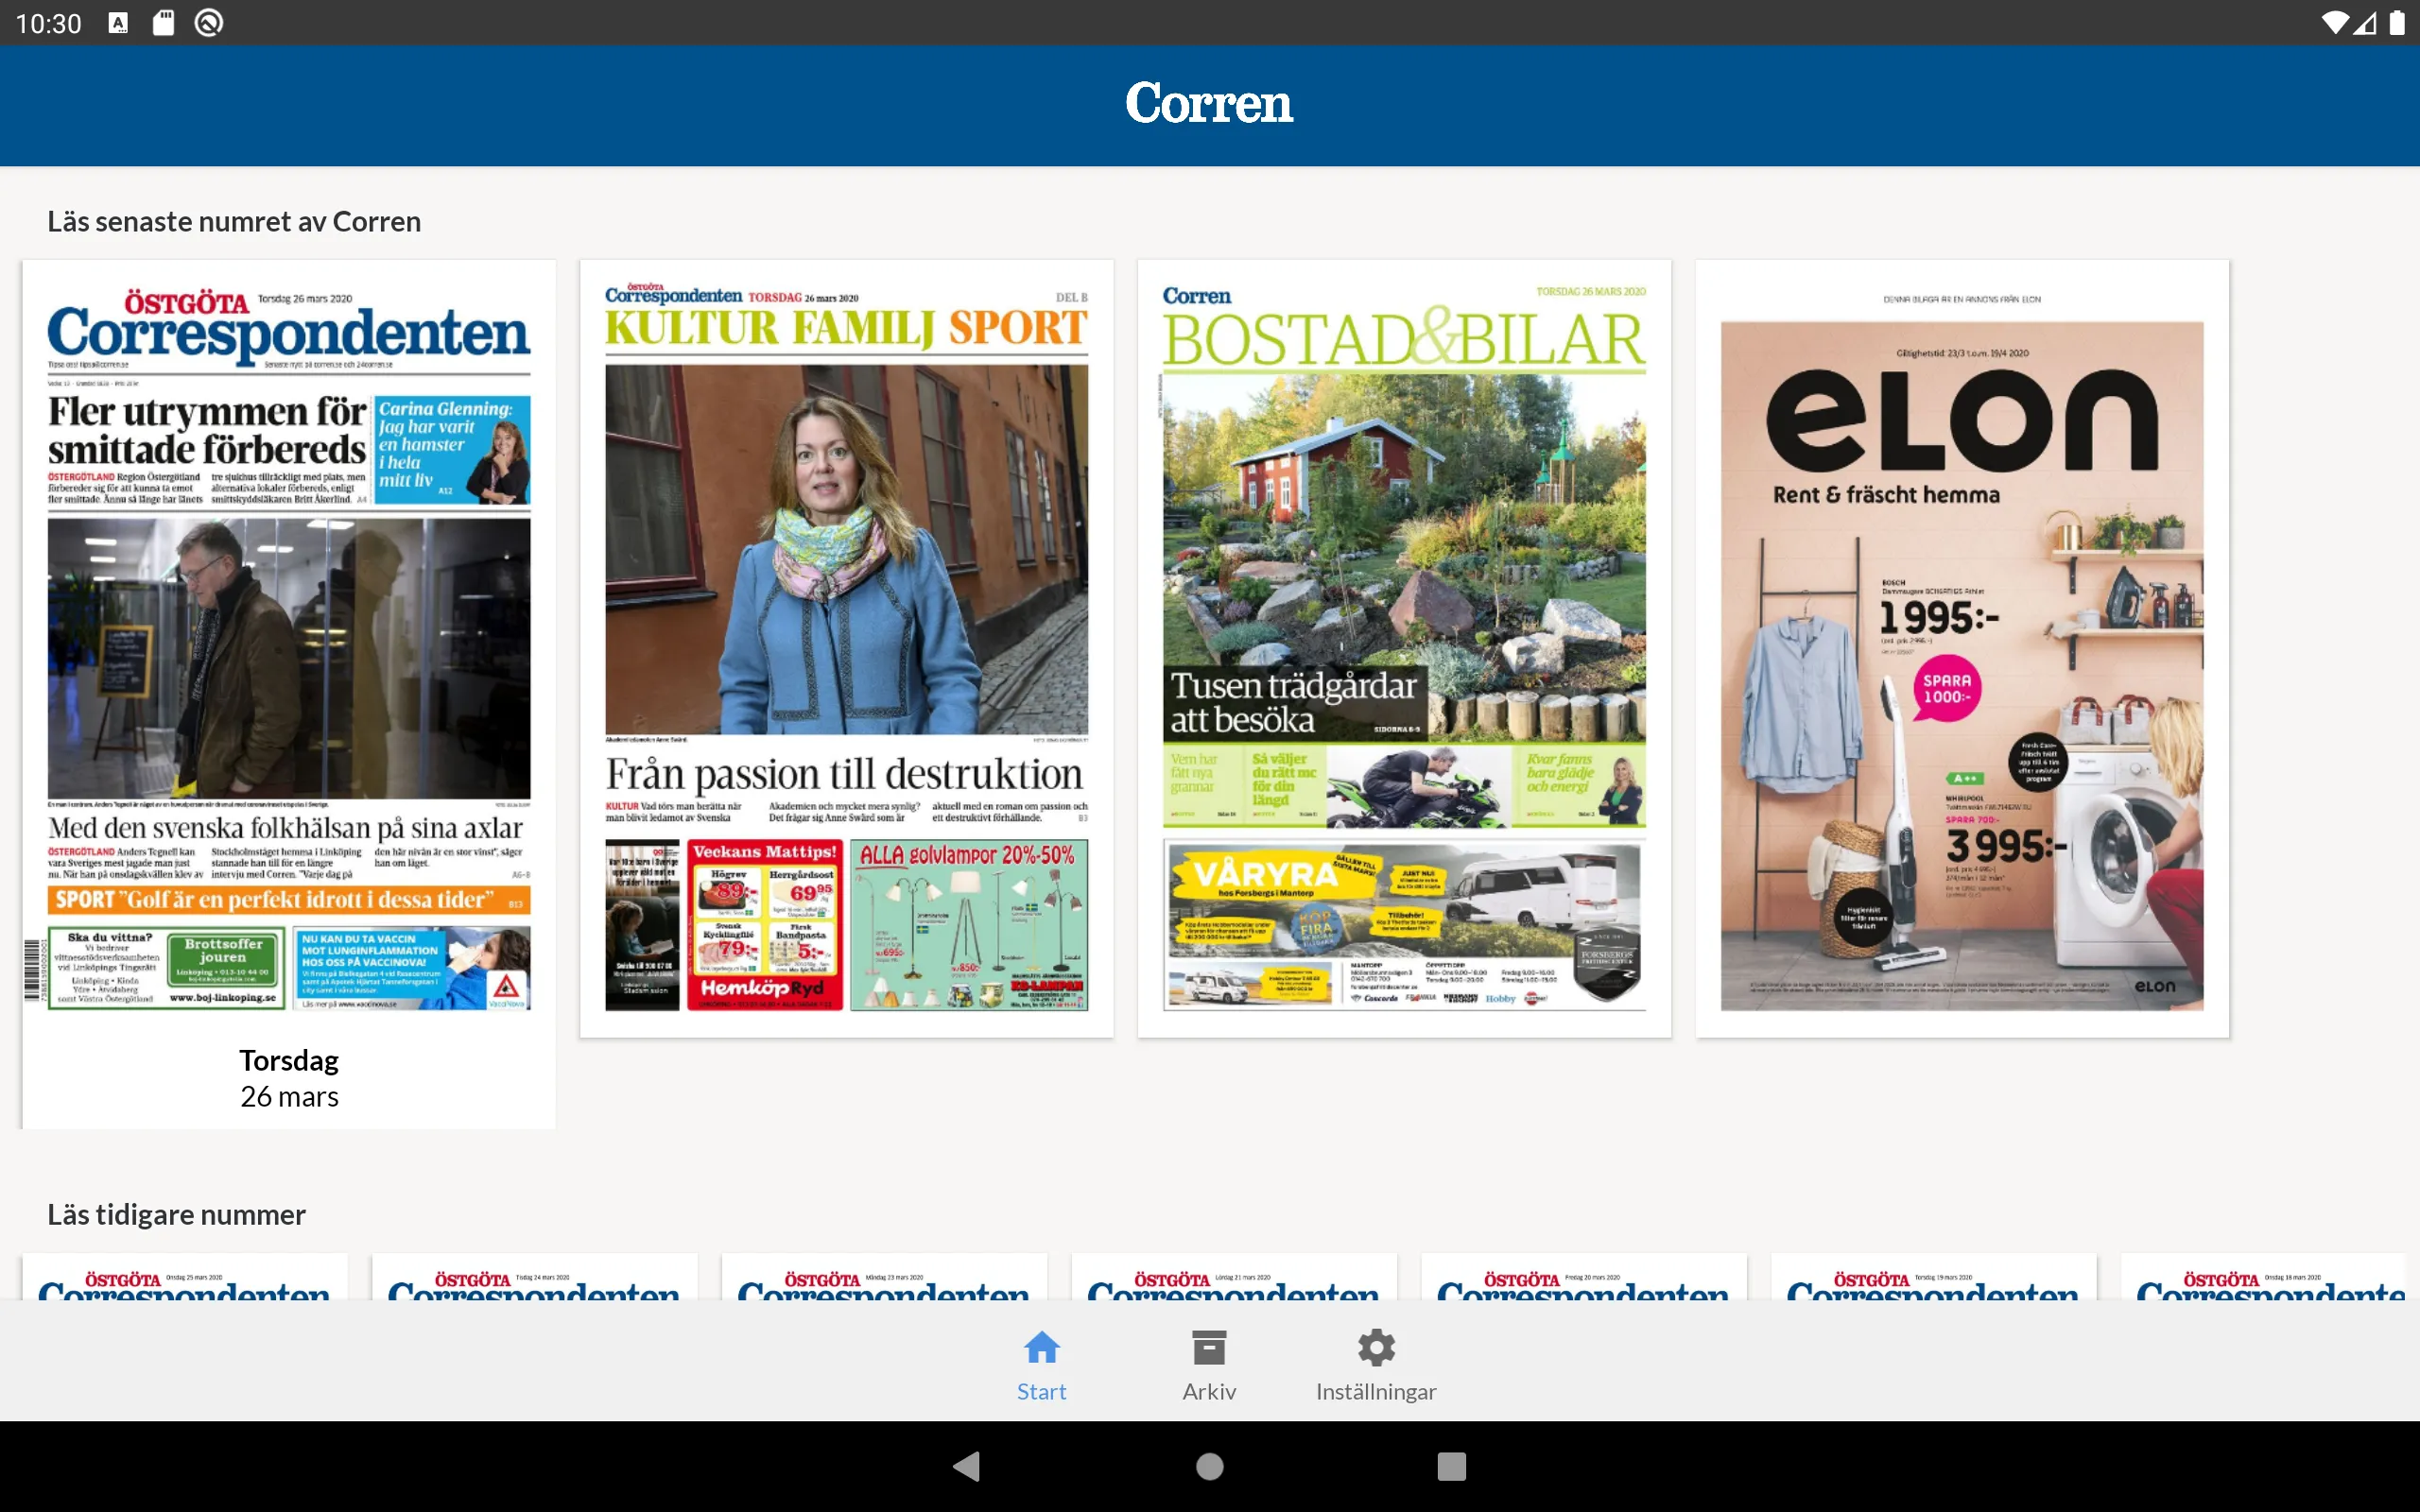This screenshot has height=1512, width=2420.
Task: Open the Arkiv archive tab
Action: [1209, 1366]
